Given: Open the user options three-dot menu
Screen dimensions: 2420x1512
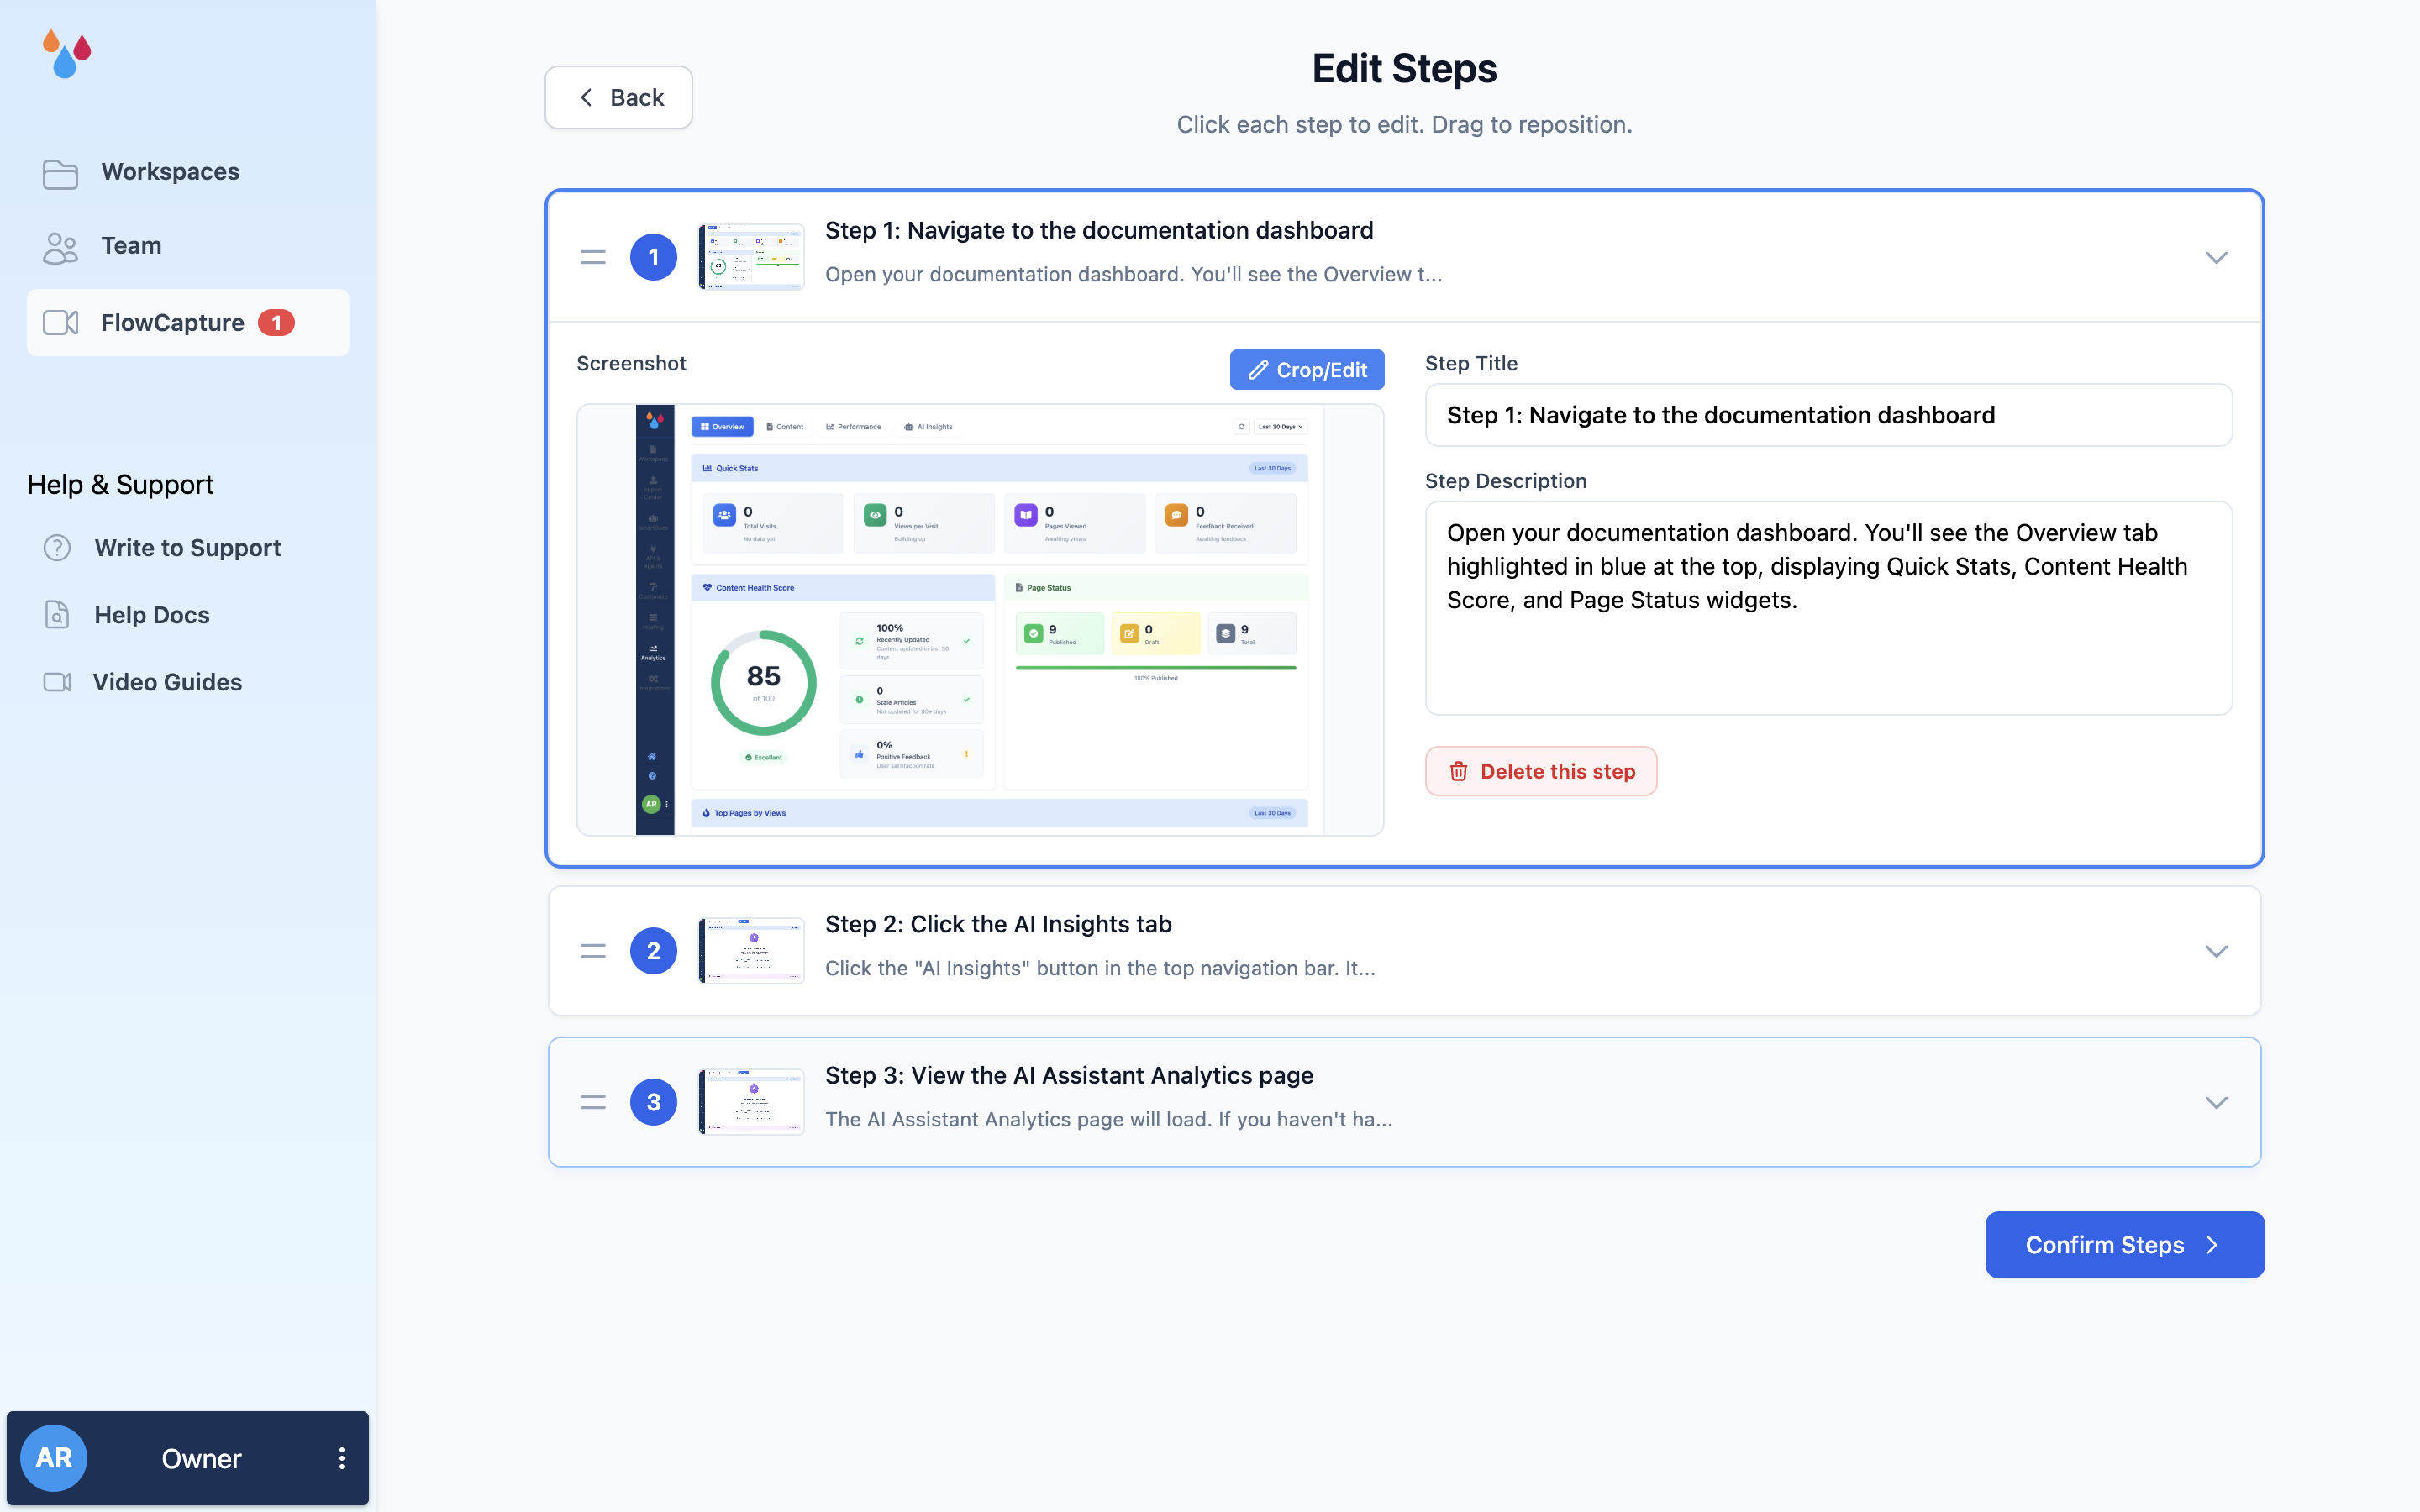Looking at the screenshot, I should point(341,1458).
